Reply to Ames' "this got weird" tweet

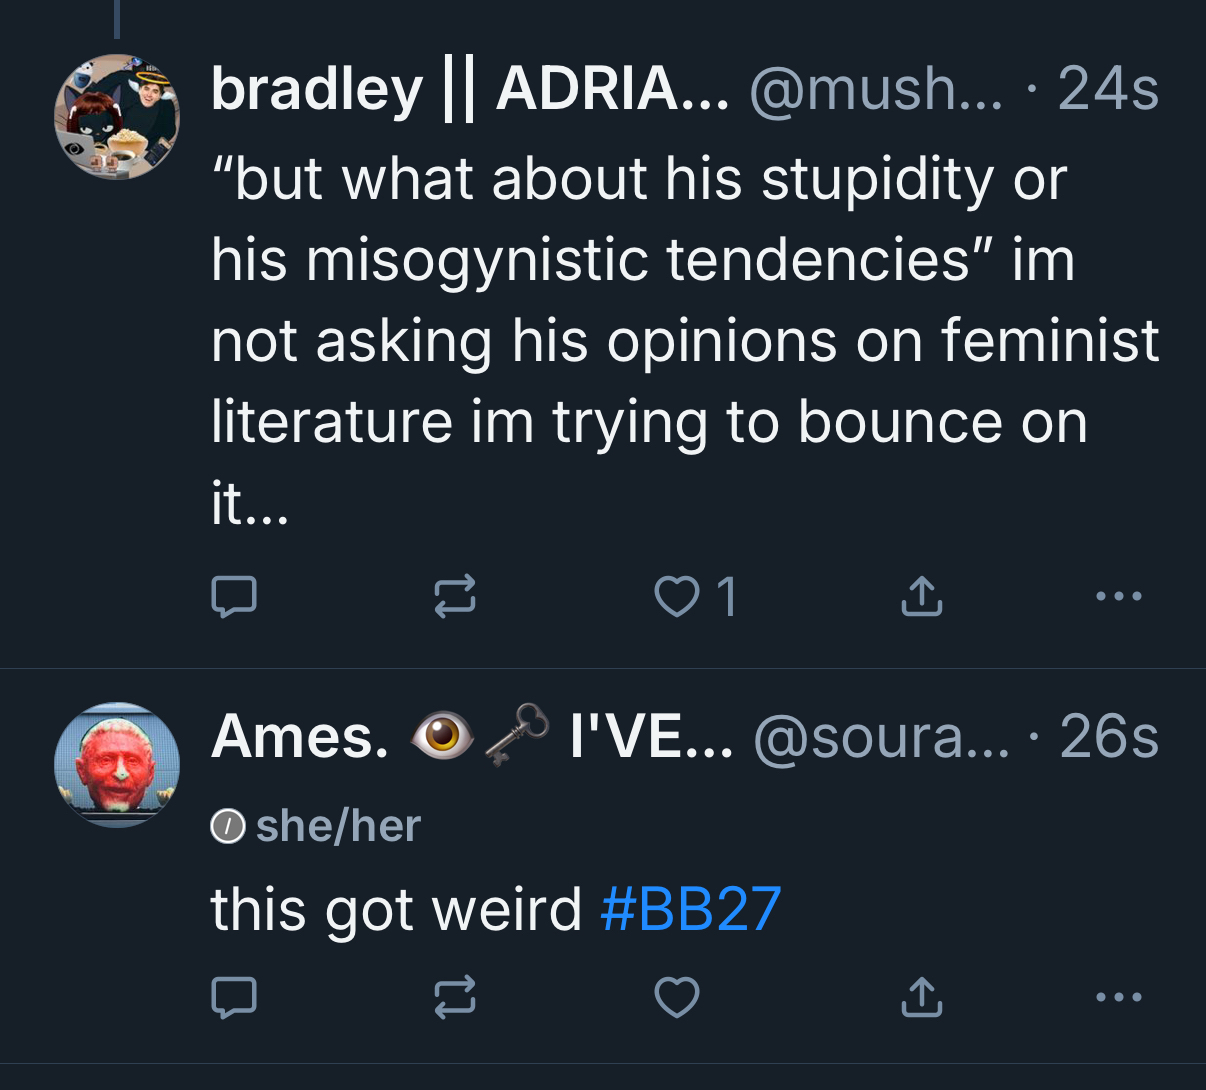[234, 997]
